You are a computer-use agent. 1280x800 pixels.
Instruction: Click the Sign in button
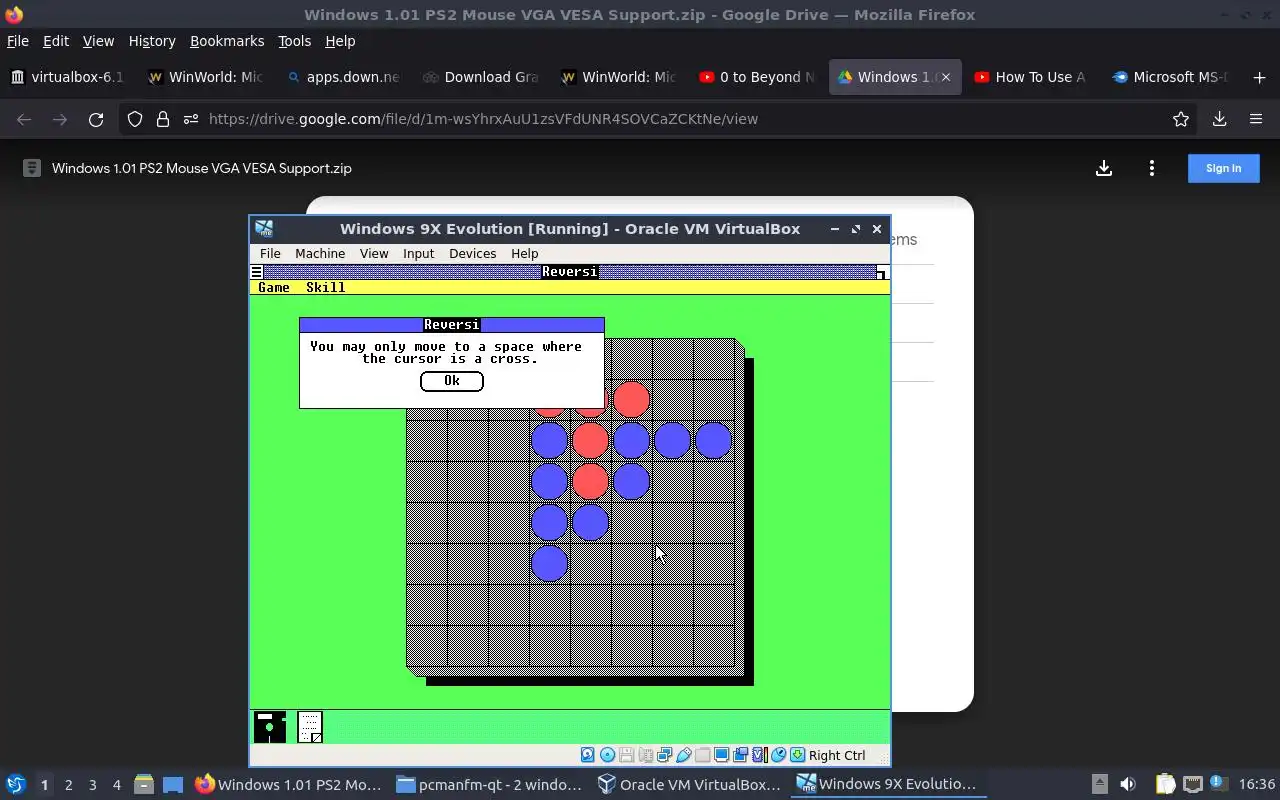point(1223,168)
